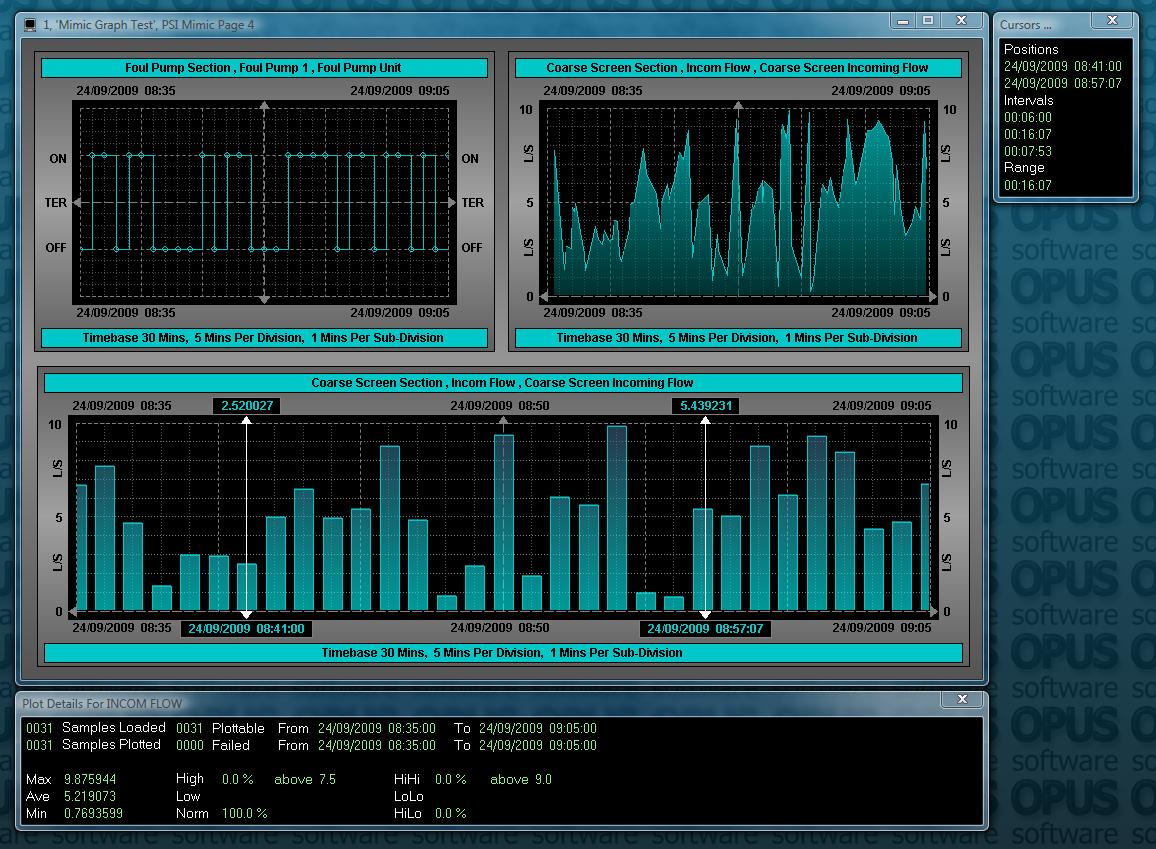Click the right arrow on bar chart axis
The image size is (1156, 849).
(x=934, y=611)
